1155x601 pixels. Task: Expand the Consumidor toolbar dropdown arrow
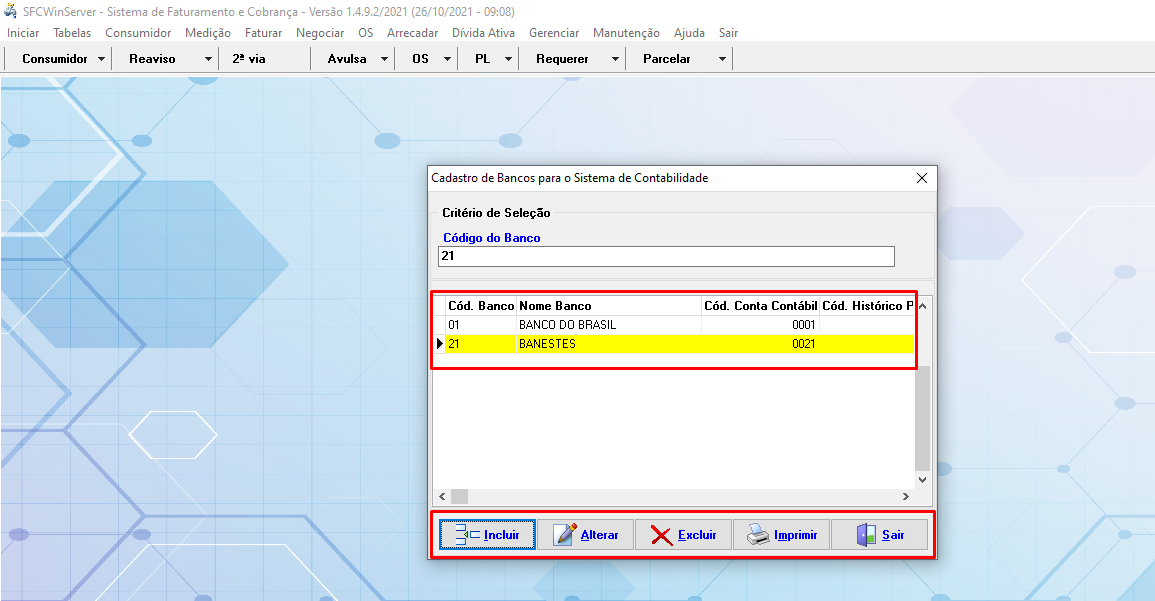point(102,59)
